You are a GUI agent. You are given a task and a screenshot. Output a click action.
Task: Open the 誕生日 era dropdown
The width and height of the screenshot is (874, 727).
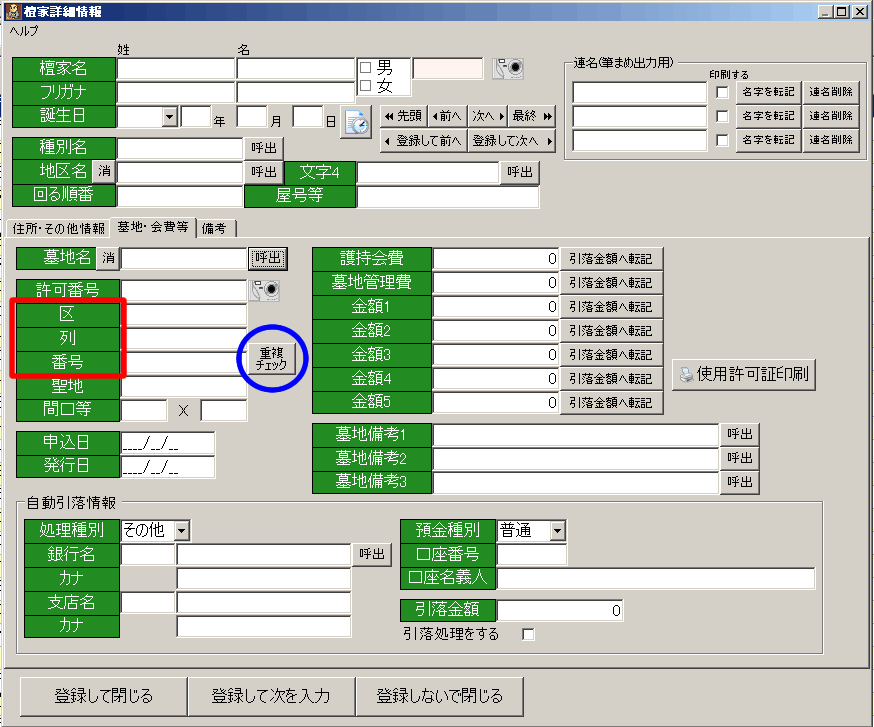click(x=170, y=117)
